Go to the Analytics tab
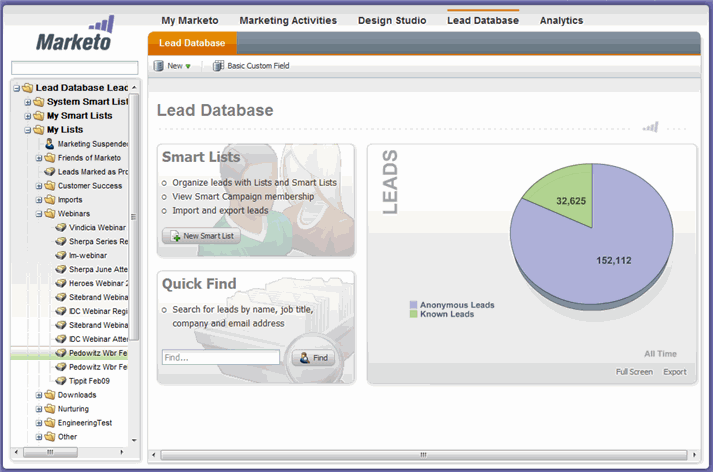Screen dimensions: 713x472 561,20
